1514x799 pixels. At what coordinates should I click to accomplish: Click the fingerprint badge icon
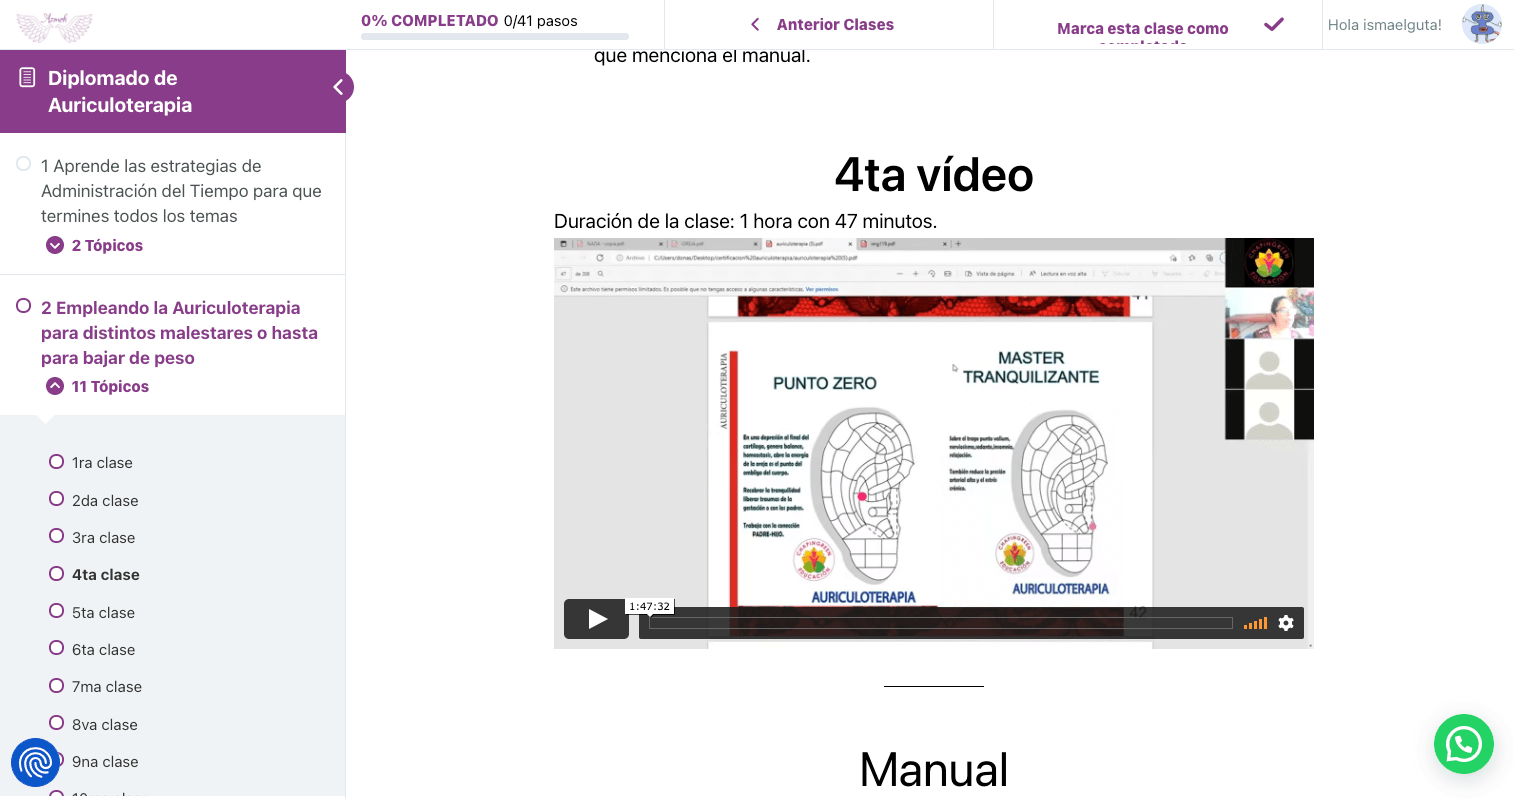coord(35,763)
